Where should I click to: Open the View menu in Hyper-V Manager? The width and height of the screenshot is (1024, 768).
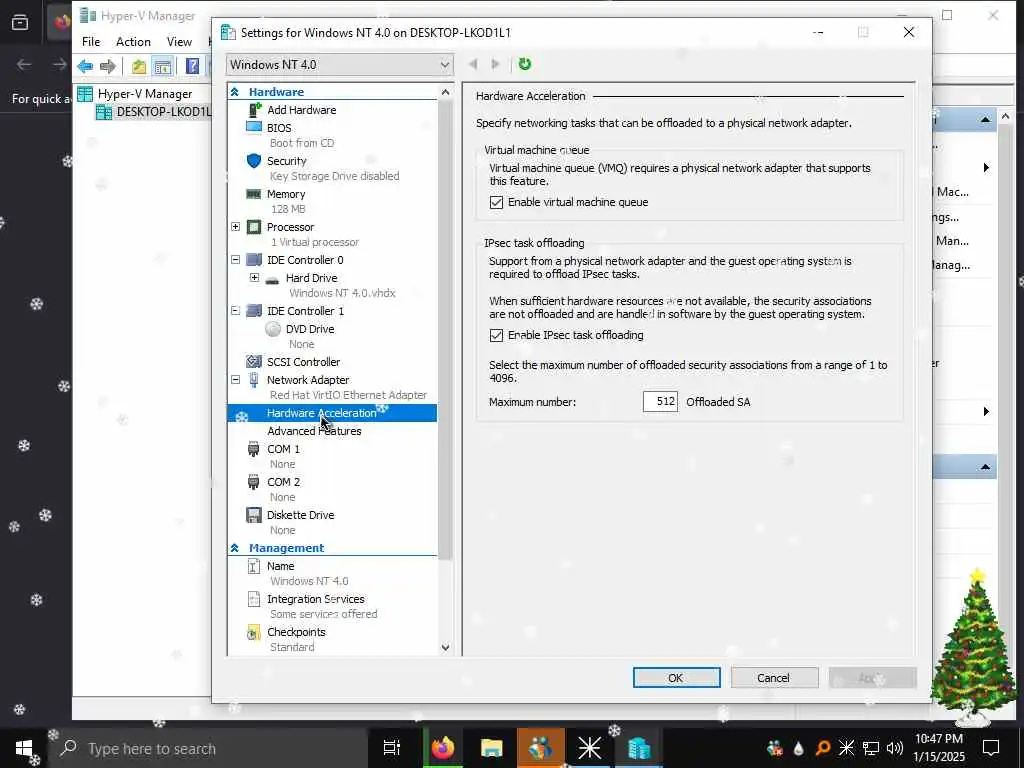179,42
